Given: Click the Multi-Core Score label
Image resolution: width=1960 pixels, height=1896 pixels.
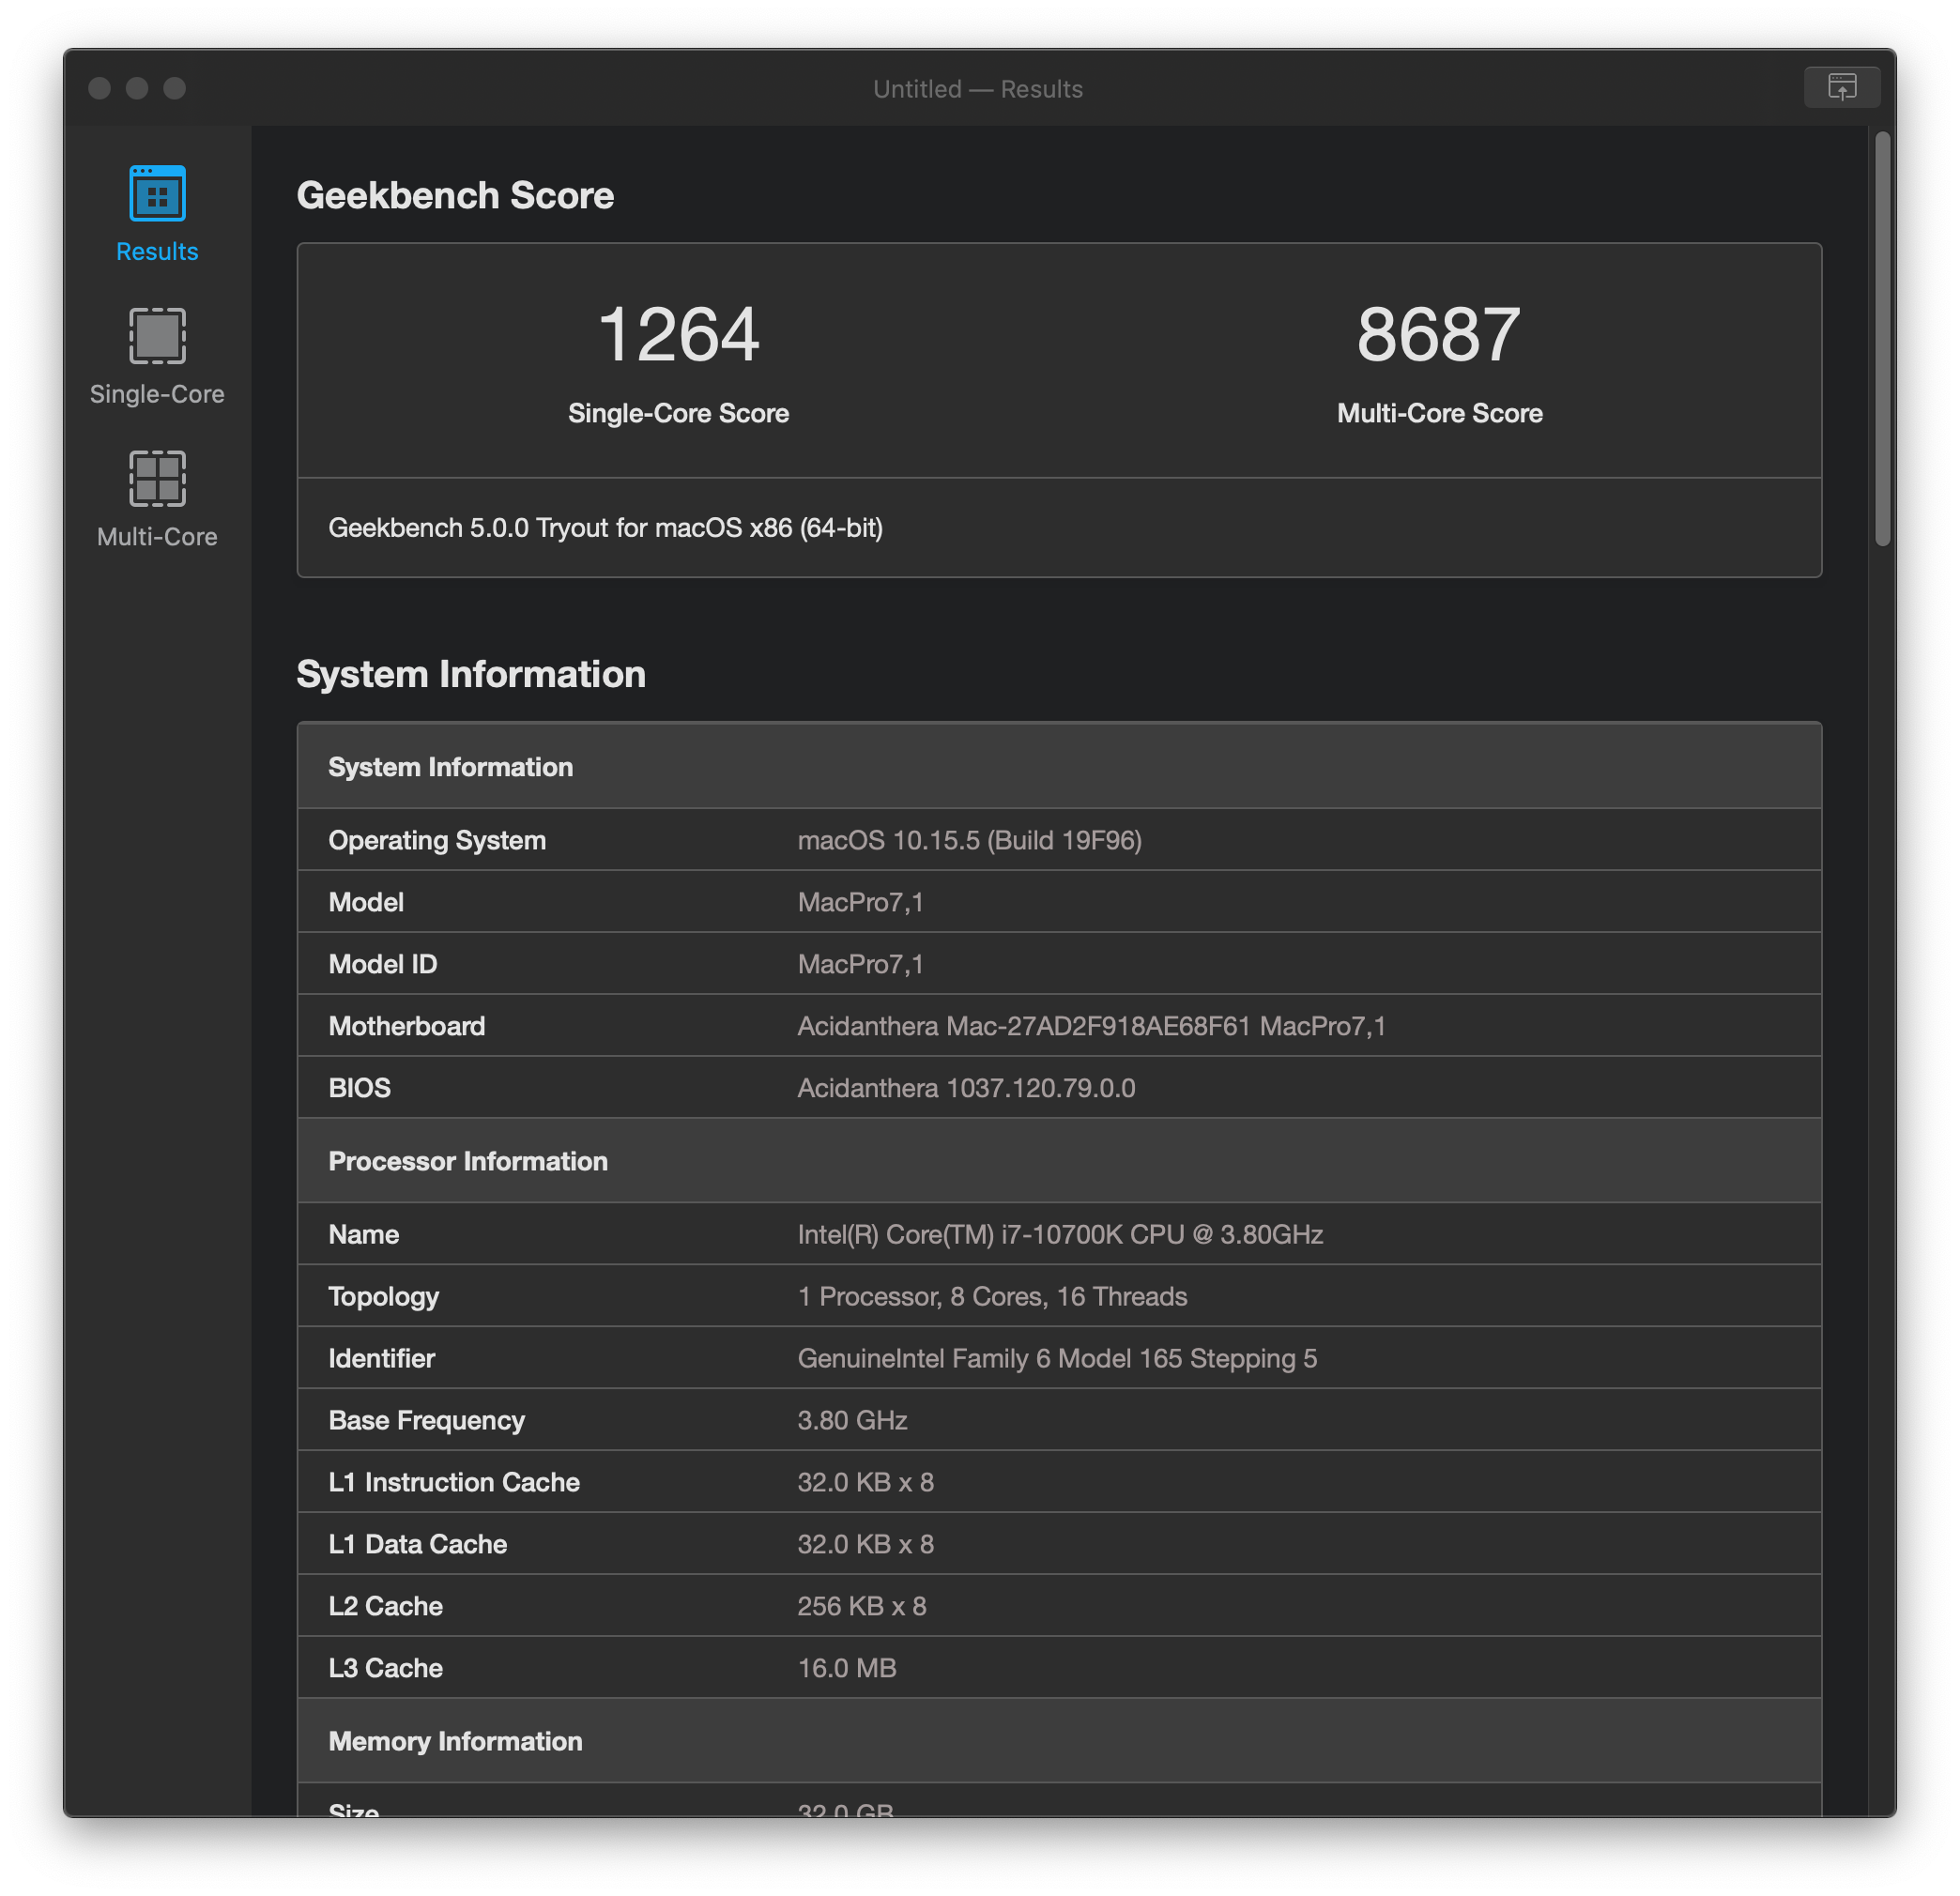Looking at the screenshot, I should (x=1439, y=413).
